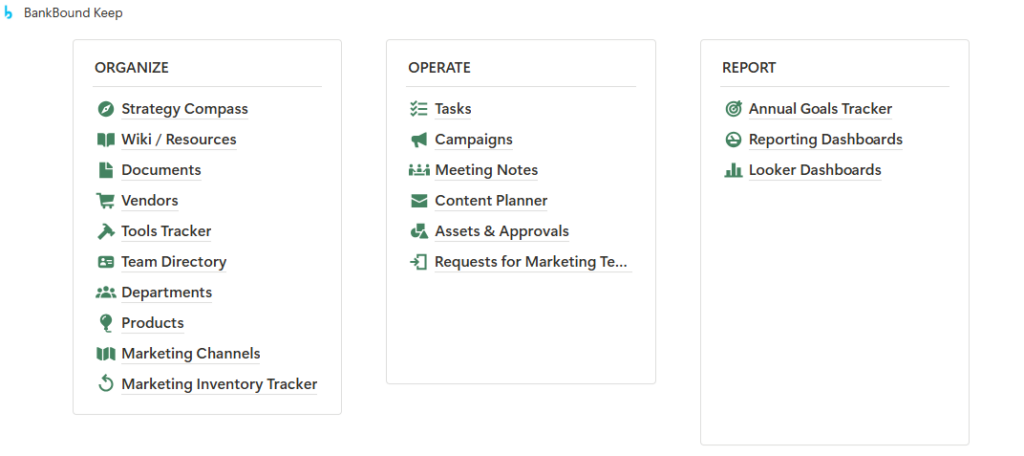
Task: Click the hammer icon beside Tools Tracker
Action: (x=106, y=231)
